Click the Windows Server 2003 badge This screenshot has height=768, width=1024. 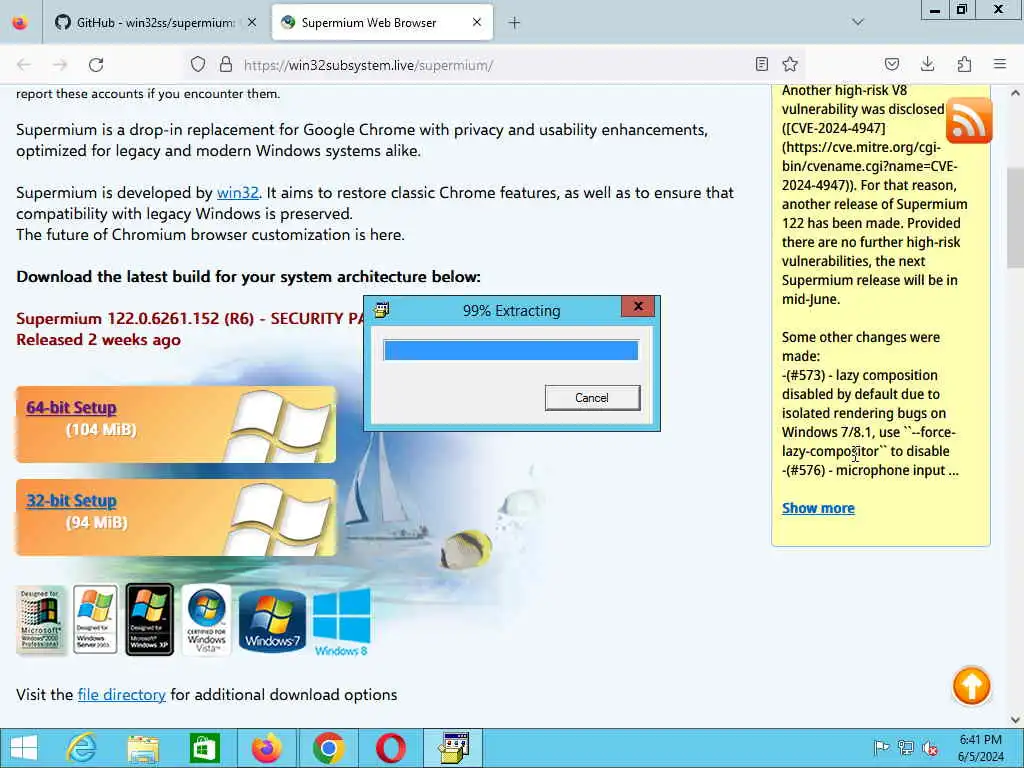95,619
